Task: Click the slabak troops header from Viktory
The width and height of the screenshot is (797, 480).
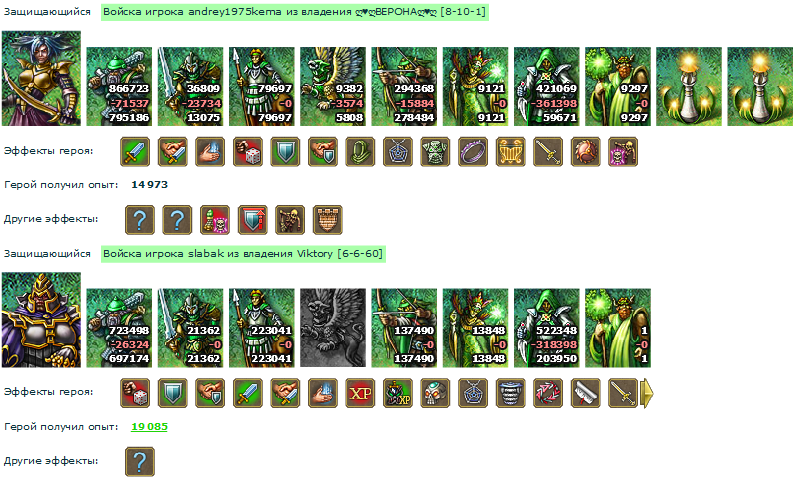Action: pyautogui.click(x=243, y=253)
